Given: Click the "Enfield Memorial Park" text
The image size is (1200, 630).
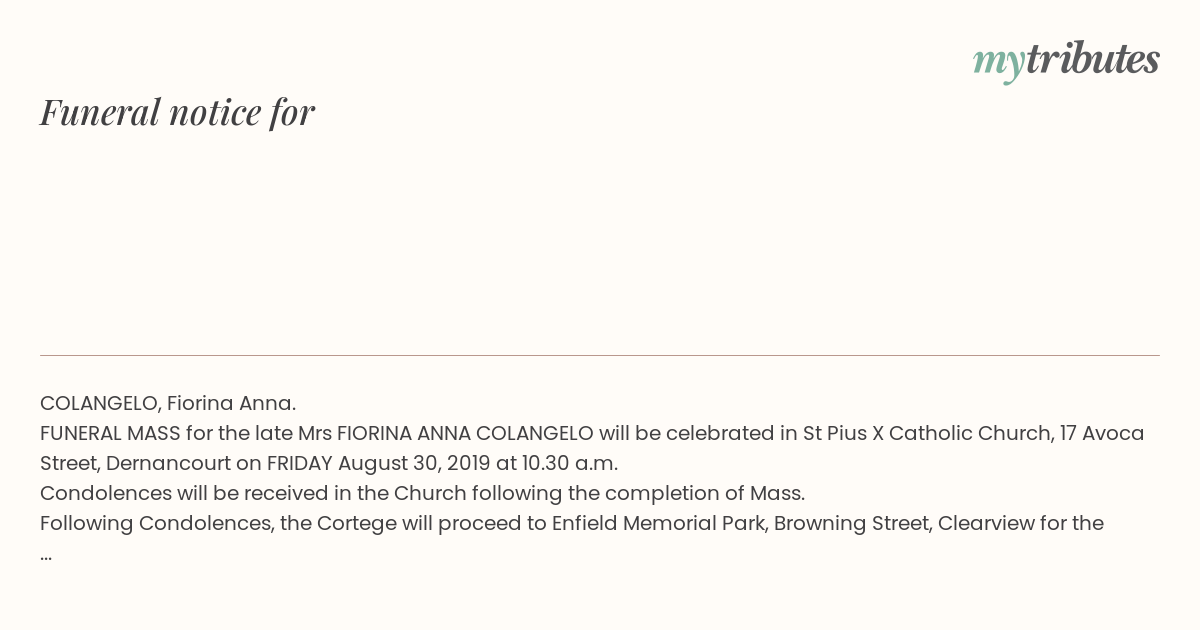Looking at the screenshot, I should (x=659, y=523).
